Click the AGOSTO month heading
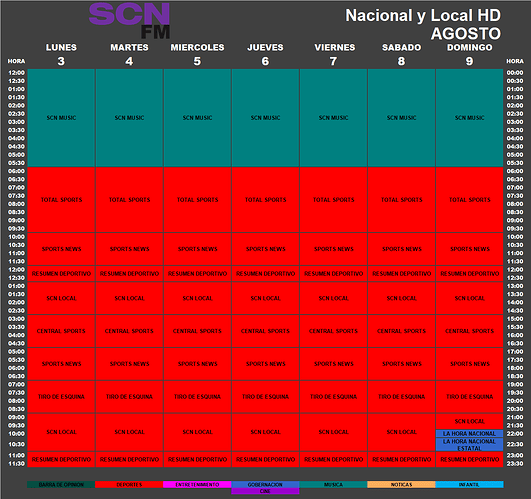This screenshot has height=499, width=531. (x=466, y=34)
